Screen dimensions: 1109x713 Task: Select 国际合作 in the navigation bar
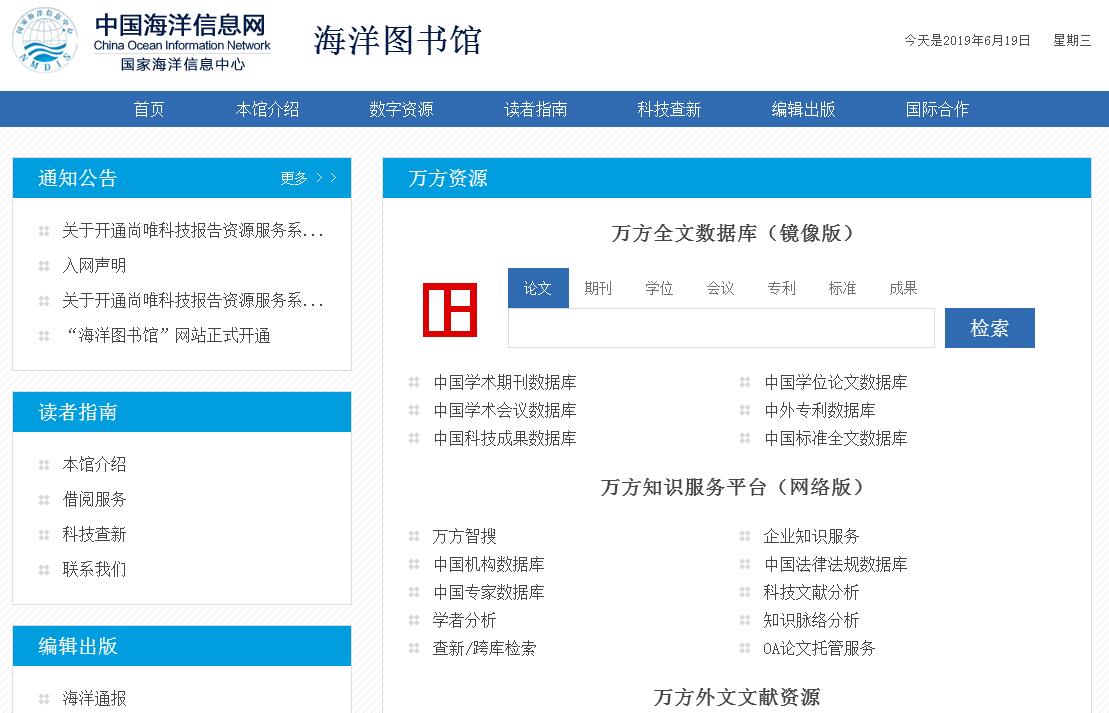pos(937,109)
